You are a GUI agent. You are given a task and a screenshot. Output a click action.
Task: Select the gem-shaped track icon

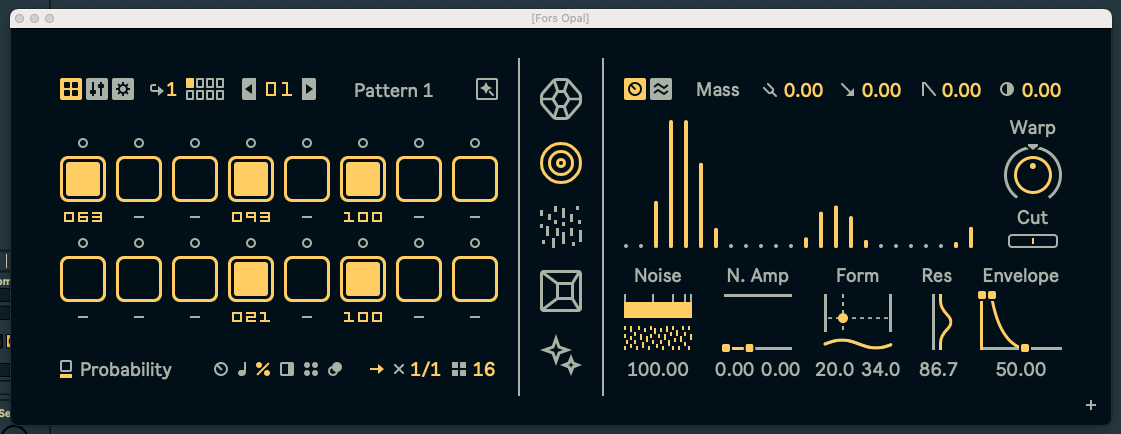pyautogui.click(x=560, y=99)
